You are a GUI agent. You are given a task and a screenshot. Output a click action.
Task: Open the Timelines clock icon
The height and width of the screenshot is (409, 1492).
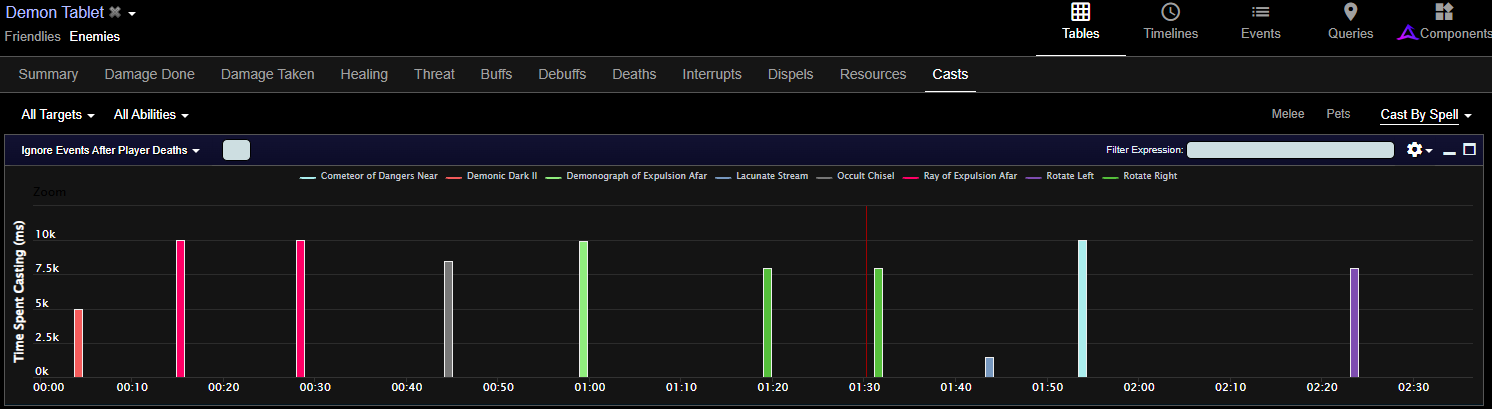click(1170, 12)
